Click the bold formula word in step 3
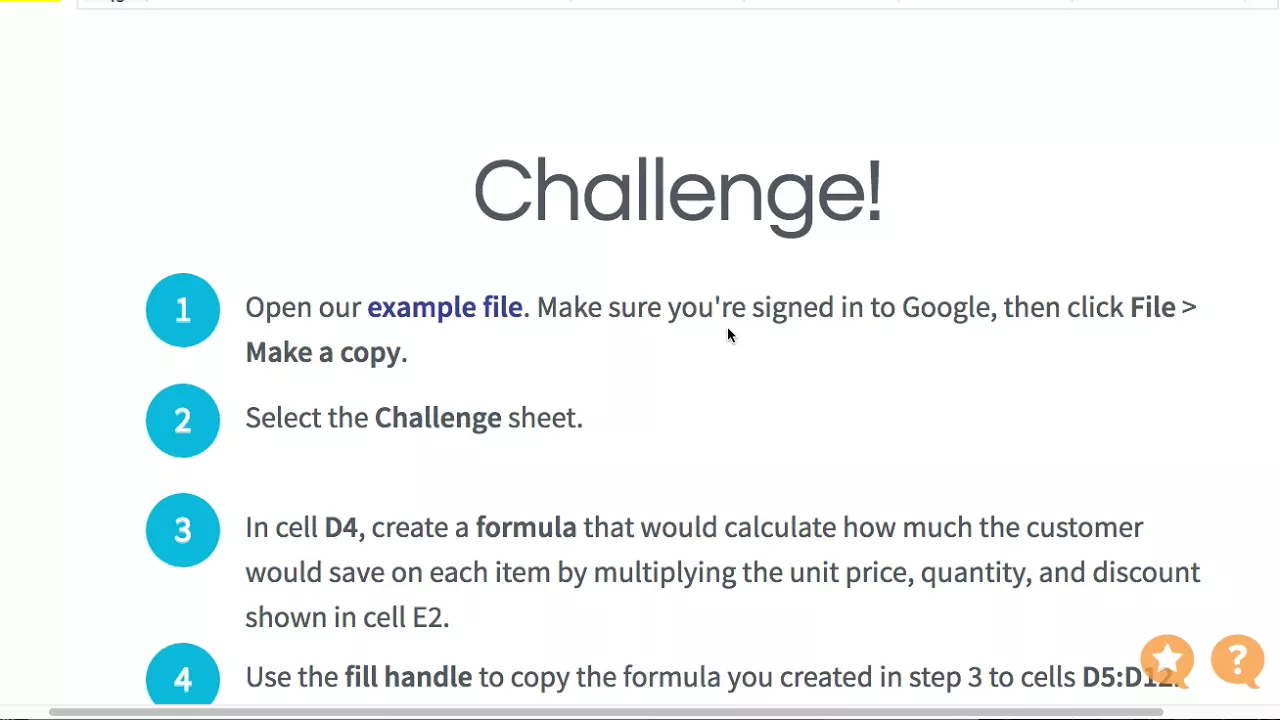The height and width of the screenshot is (720, 1280). pyautogui.click(x=526, y=528)
